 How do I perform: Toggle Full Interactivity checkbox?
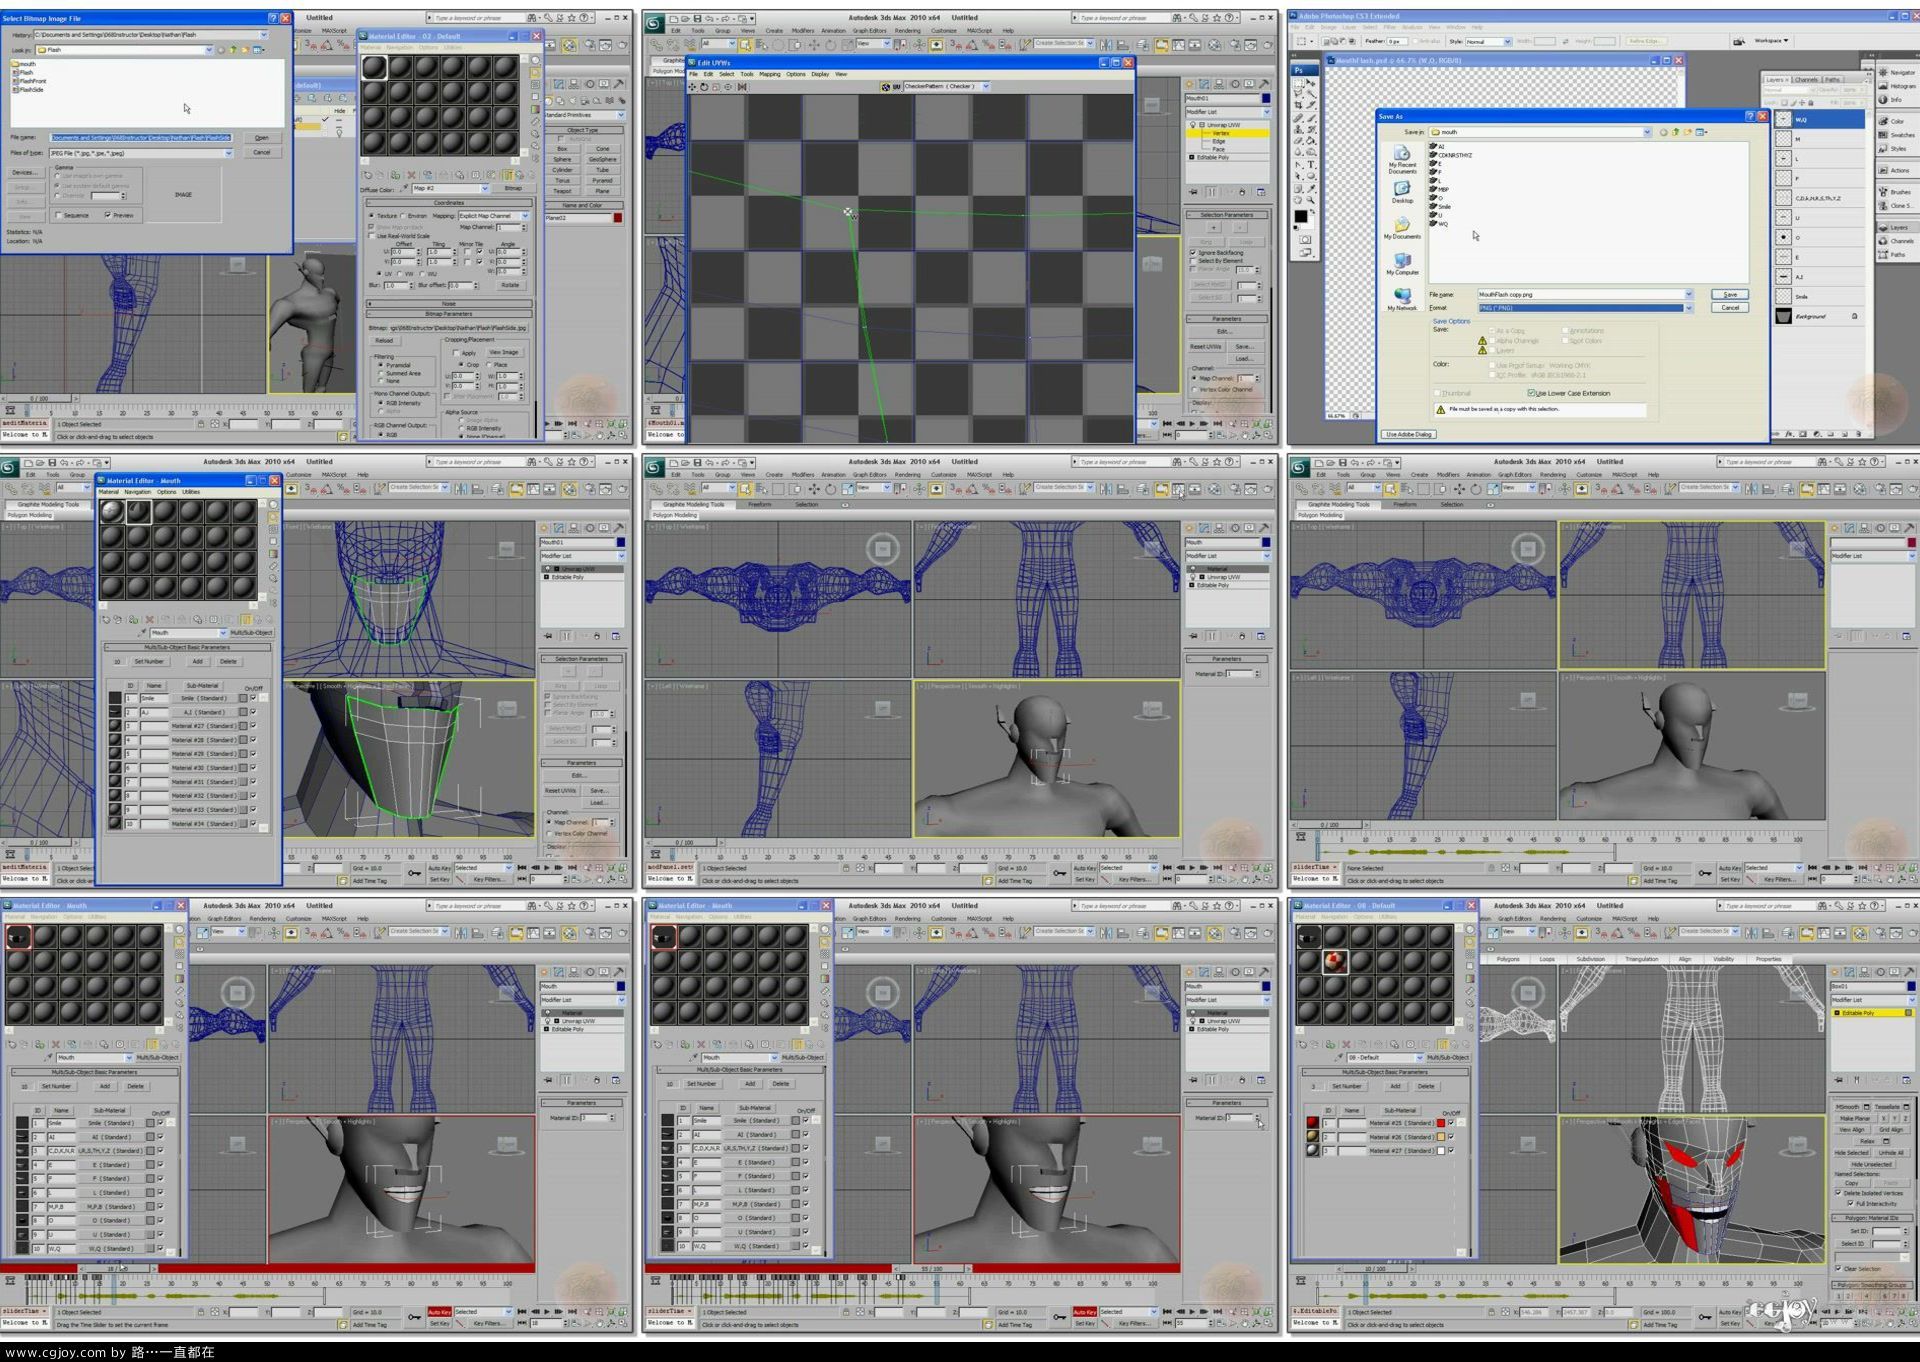tap(1851, 1203)
